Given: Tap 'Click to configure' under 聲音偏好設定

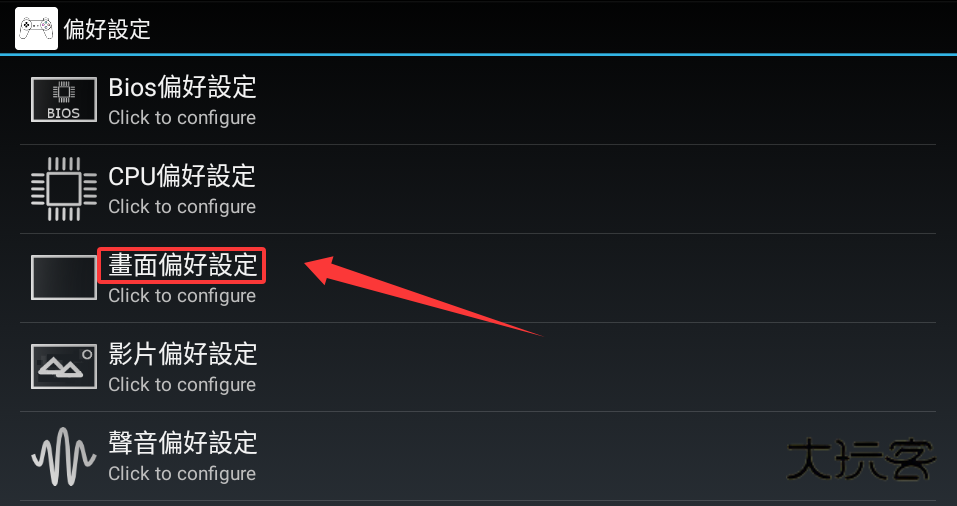Looking at the screenshot, I should [182, 474].
